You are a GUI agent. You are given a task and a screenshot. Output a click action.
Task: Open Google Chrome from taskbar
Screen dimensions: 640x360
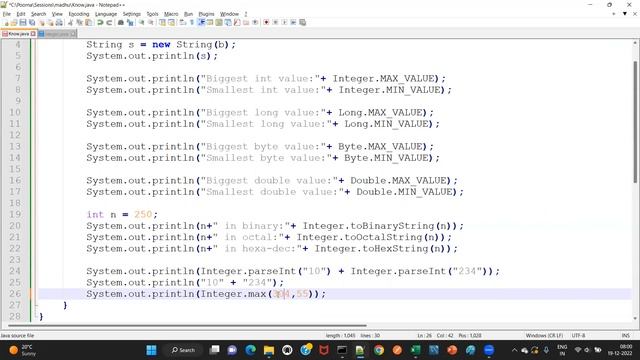pyautogui.click(x=379, y=350)
